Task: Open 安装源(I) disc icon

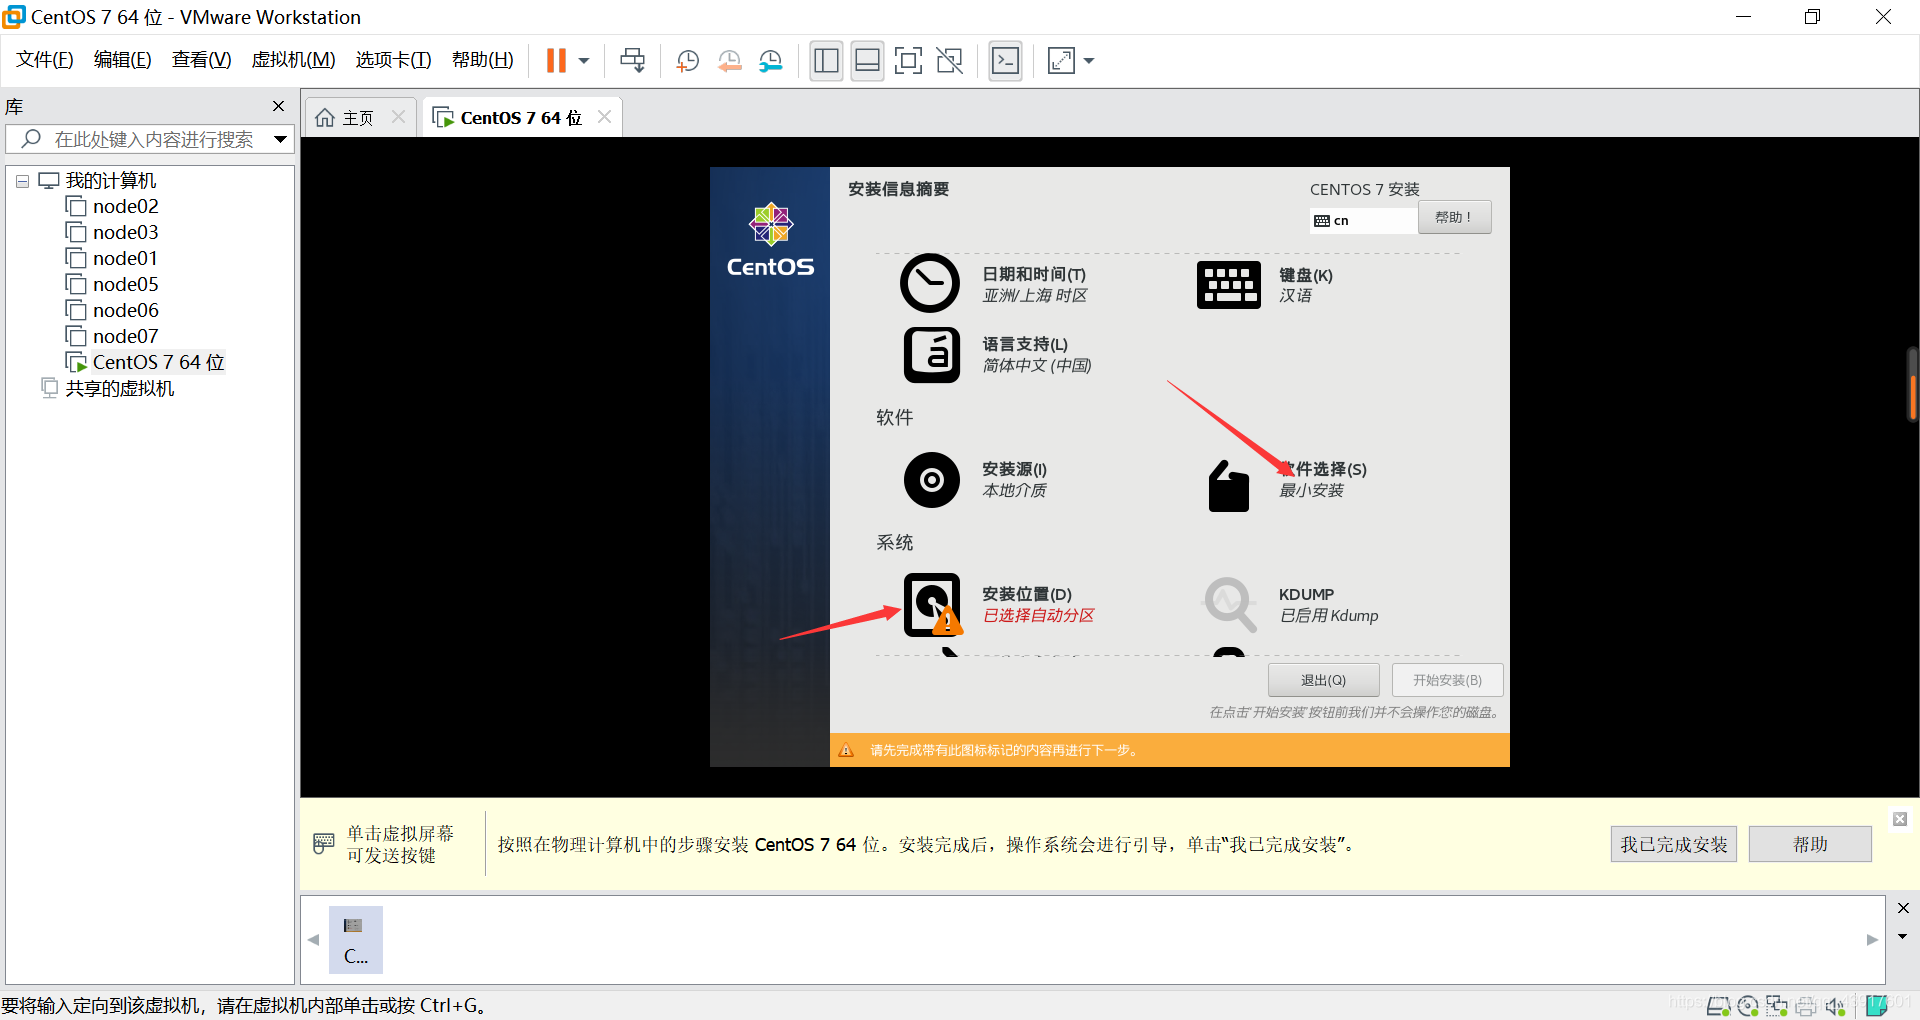Action: [931, 480]
